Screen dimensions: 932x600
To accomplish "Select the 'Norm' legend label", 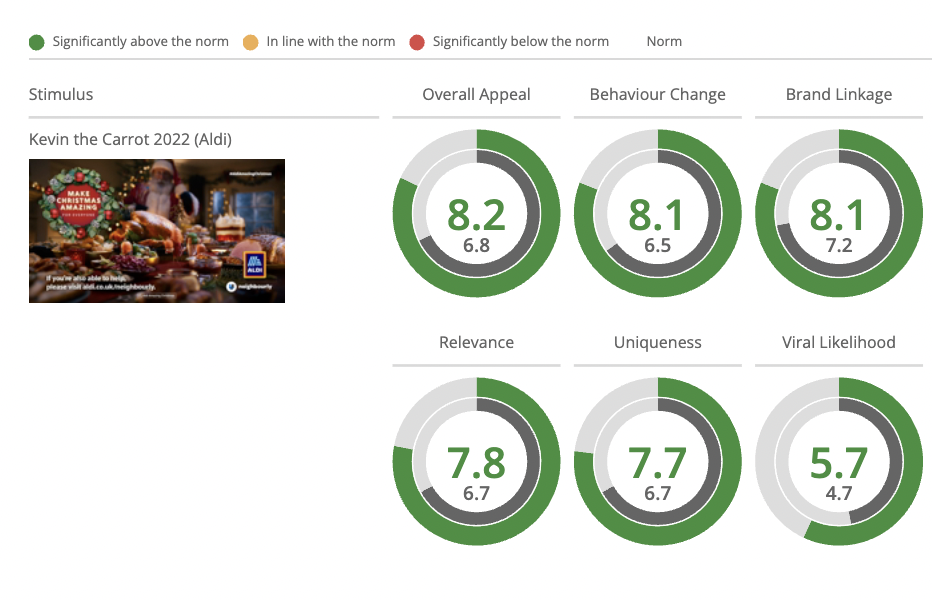I will tap(664, 42).
